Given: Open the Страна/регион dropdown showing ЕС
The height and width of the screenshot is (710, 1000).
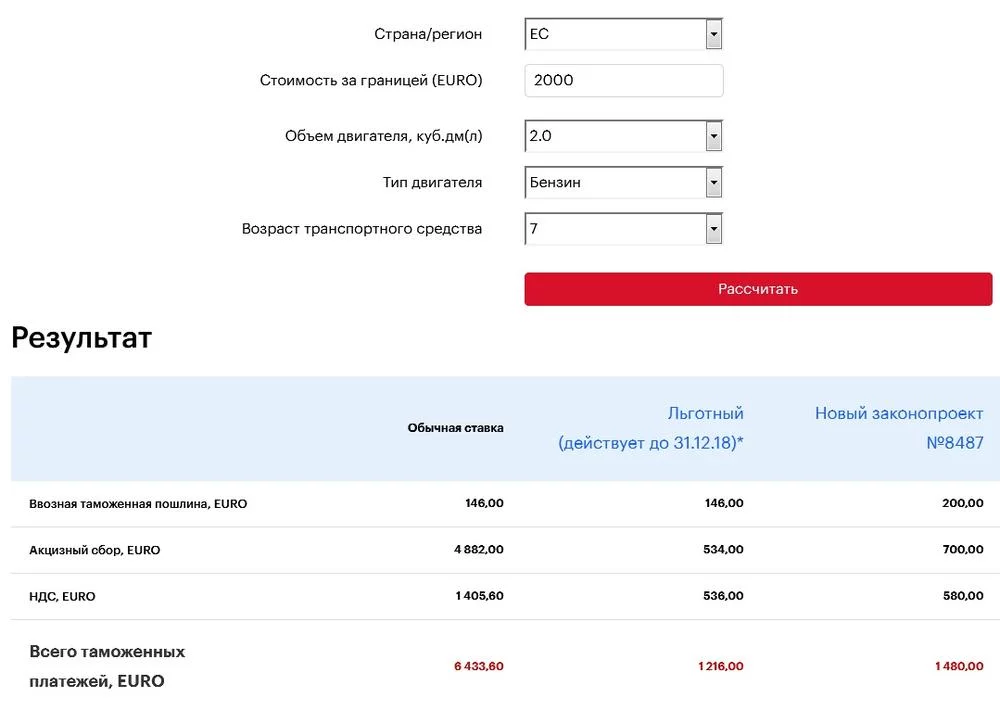Looking at the screenshot, I should [623, 34].
